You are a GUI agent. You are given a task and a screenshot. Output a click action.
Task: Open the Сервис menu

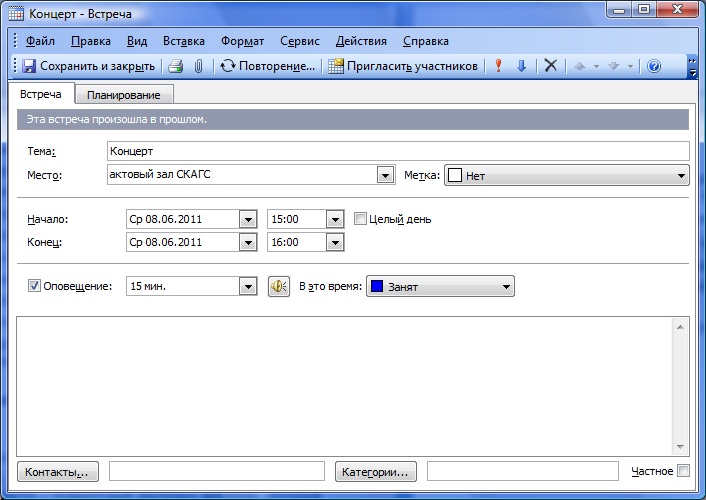pos(300,41)
